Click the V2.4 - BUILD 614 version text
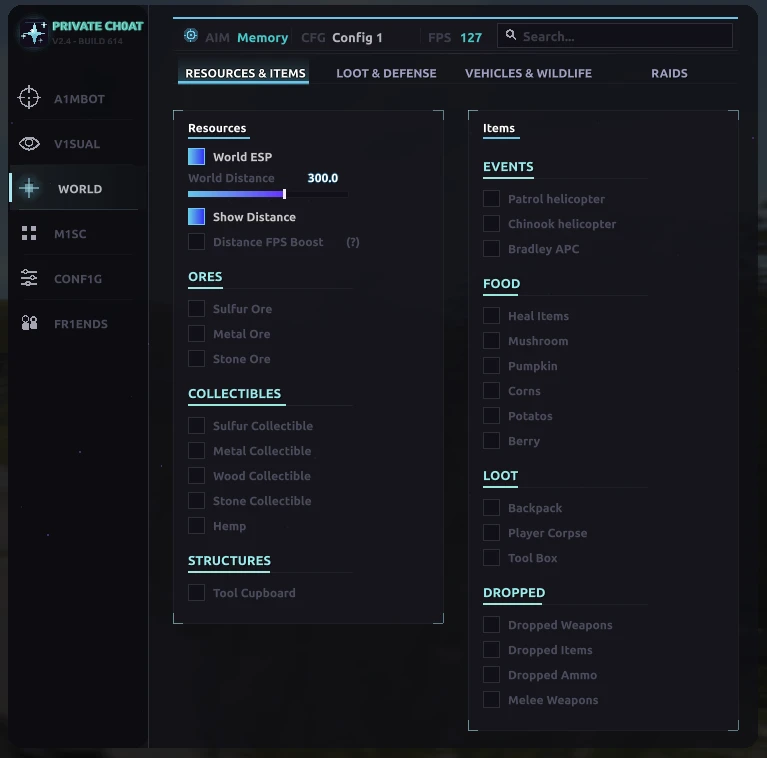 click(x=87, y=41)
